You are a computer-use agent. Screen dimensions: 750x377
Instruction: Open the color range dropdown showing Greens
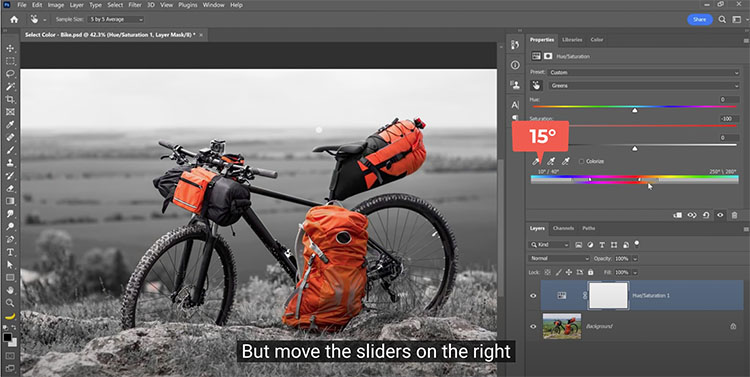[643, 86]
